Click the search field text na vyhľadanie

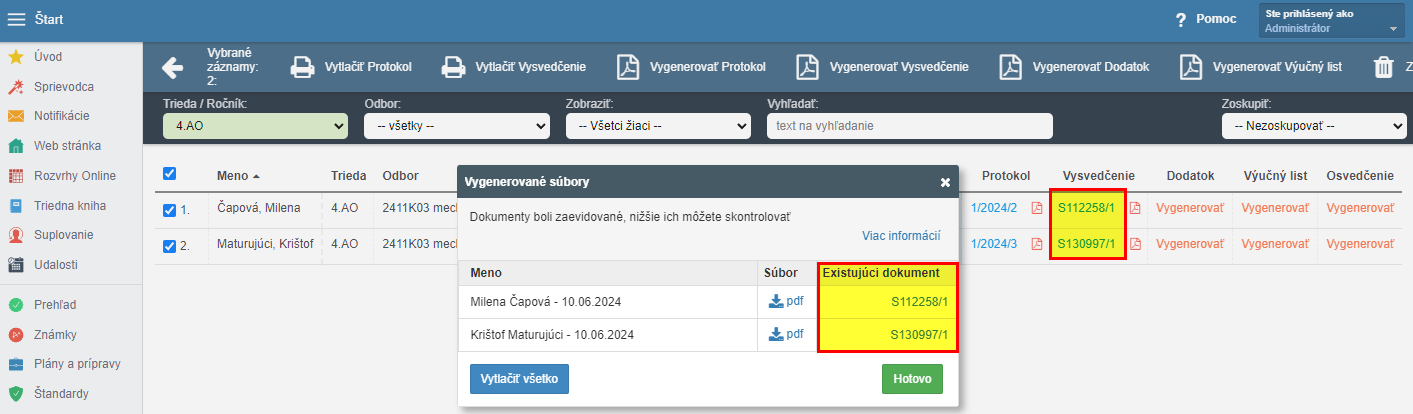pyautogui.click(x=909, y=126)
